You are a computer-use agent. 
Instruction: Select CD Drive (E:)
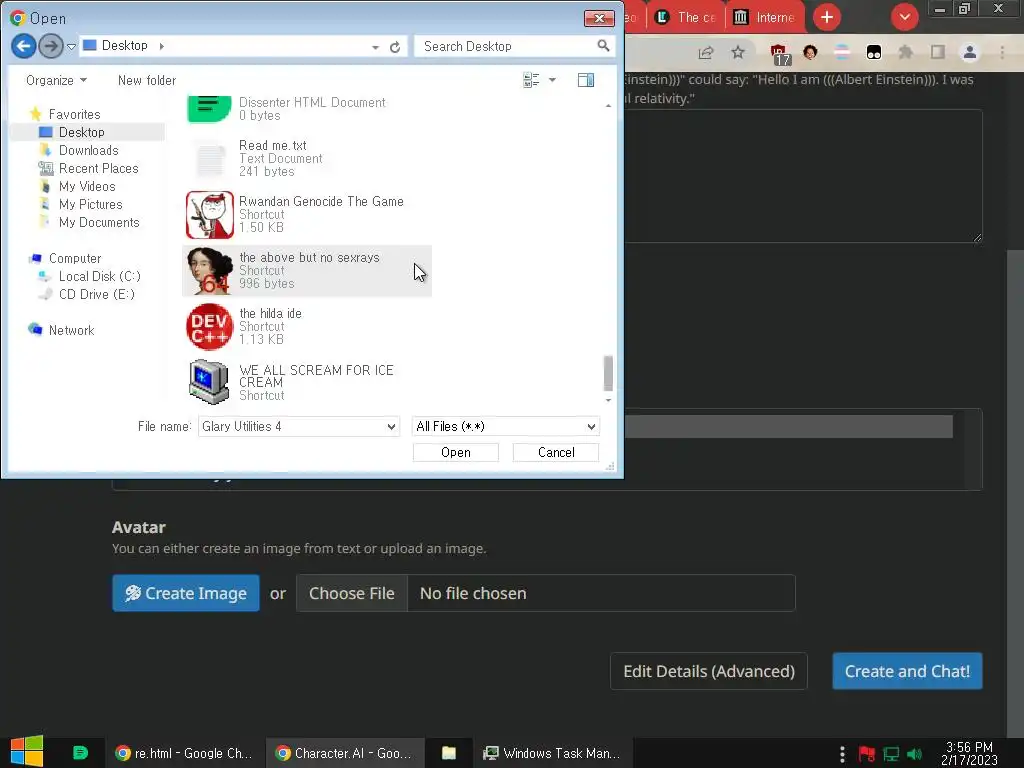coord(97,295)
